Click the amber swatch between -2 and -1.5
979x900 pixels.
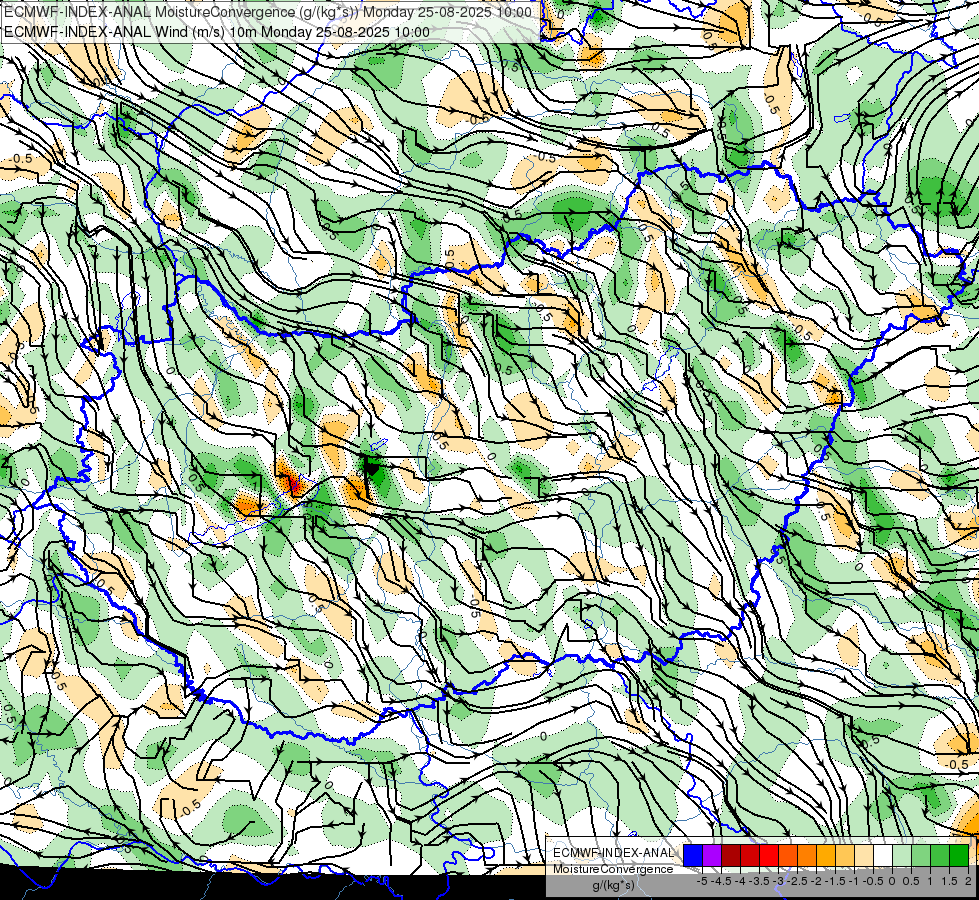826,855
